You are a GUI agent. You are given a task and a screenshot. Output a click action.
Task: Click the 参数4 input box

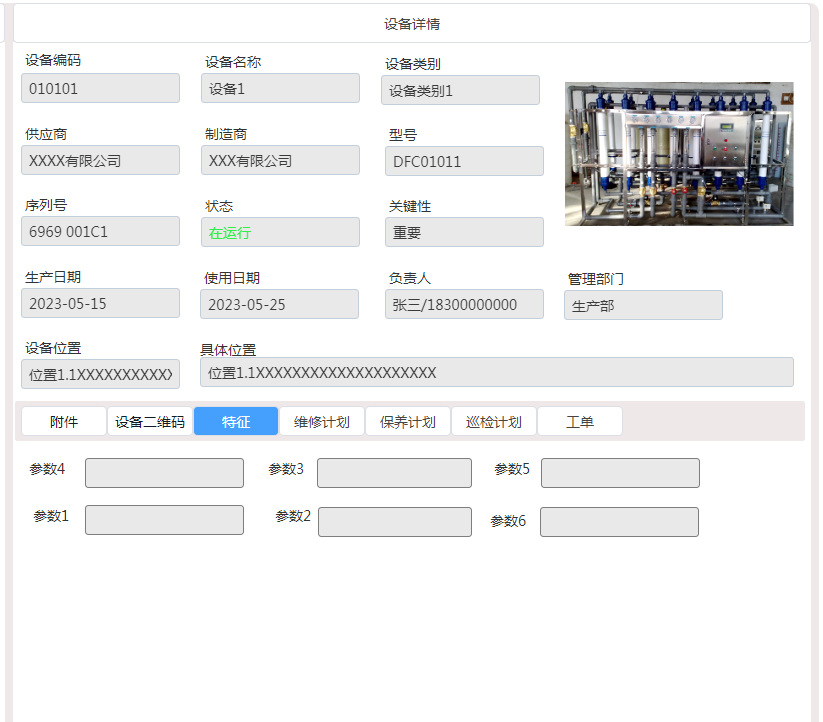tap(164, 473)
